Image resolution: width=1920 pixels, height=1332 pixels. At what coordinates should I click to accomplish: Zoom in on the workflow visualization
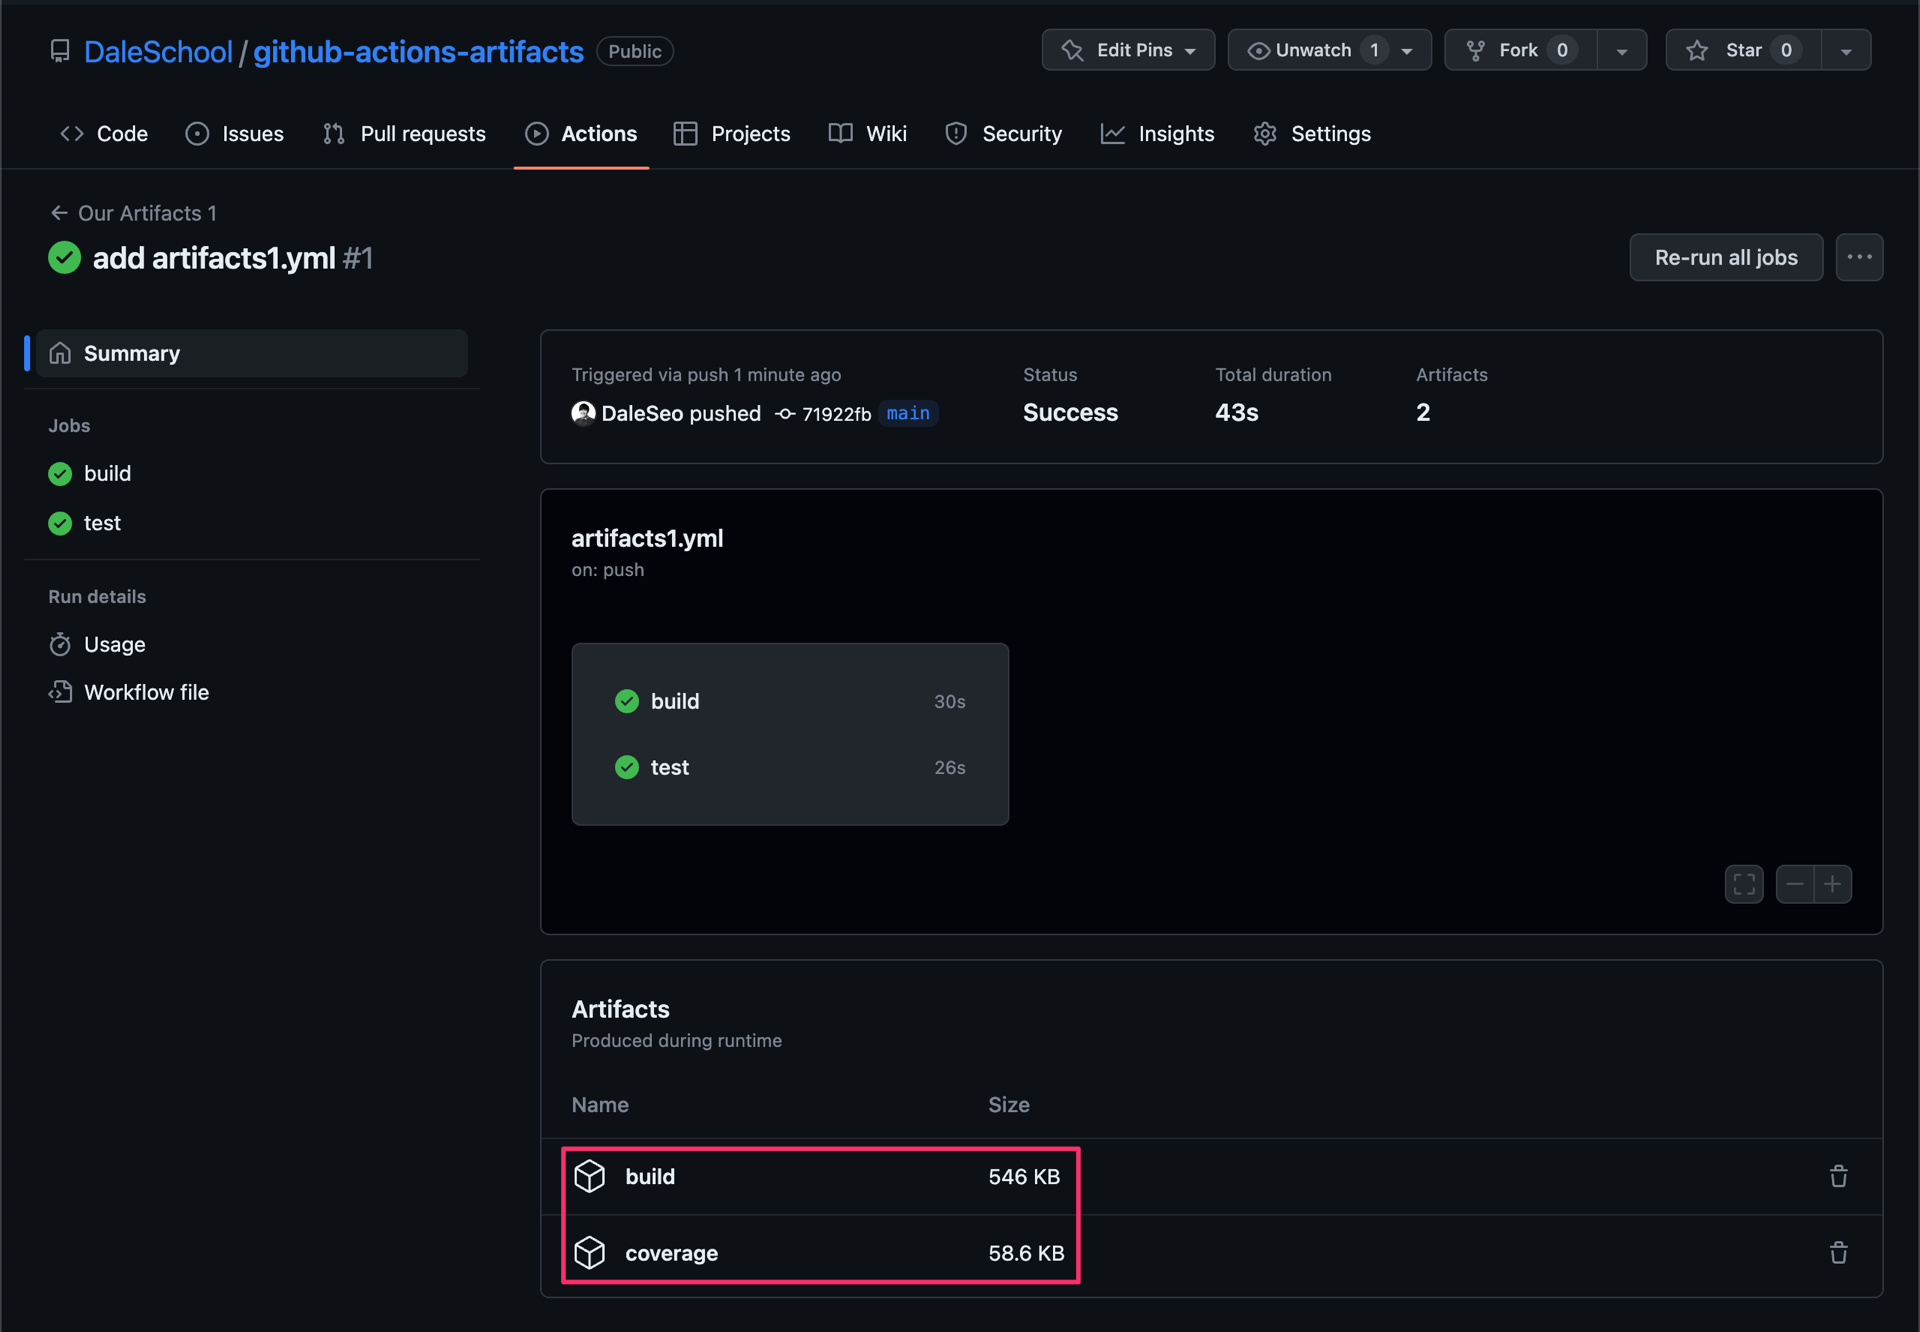coord(1832,884)
